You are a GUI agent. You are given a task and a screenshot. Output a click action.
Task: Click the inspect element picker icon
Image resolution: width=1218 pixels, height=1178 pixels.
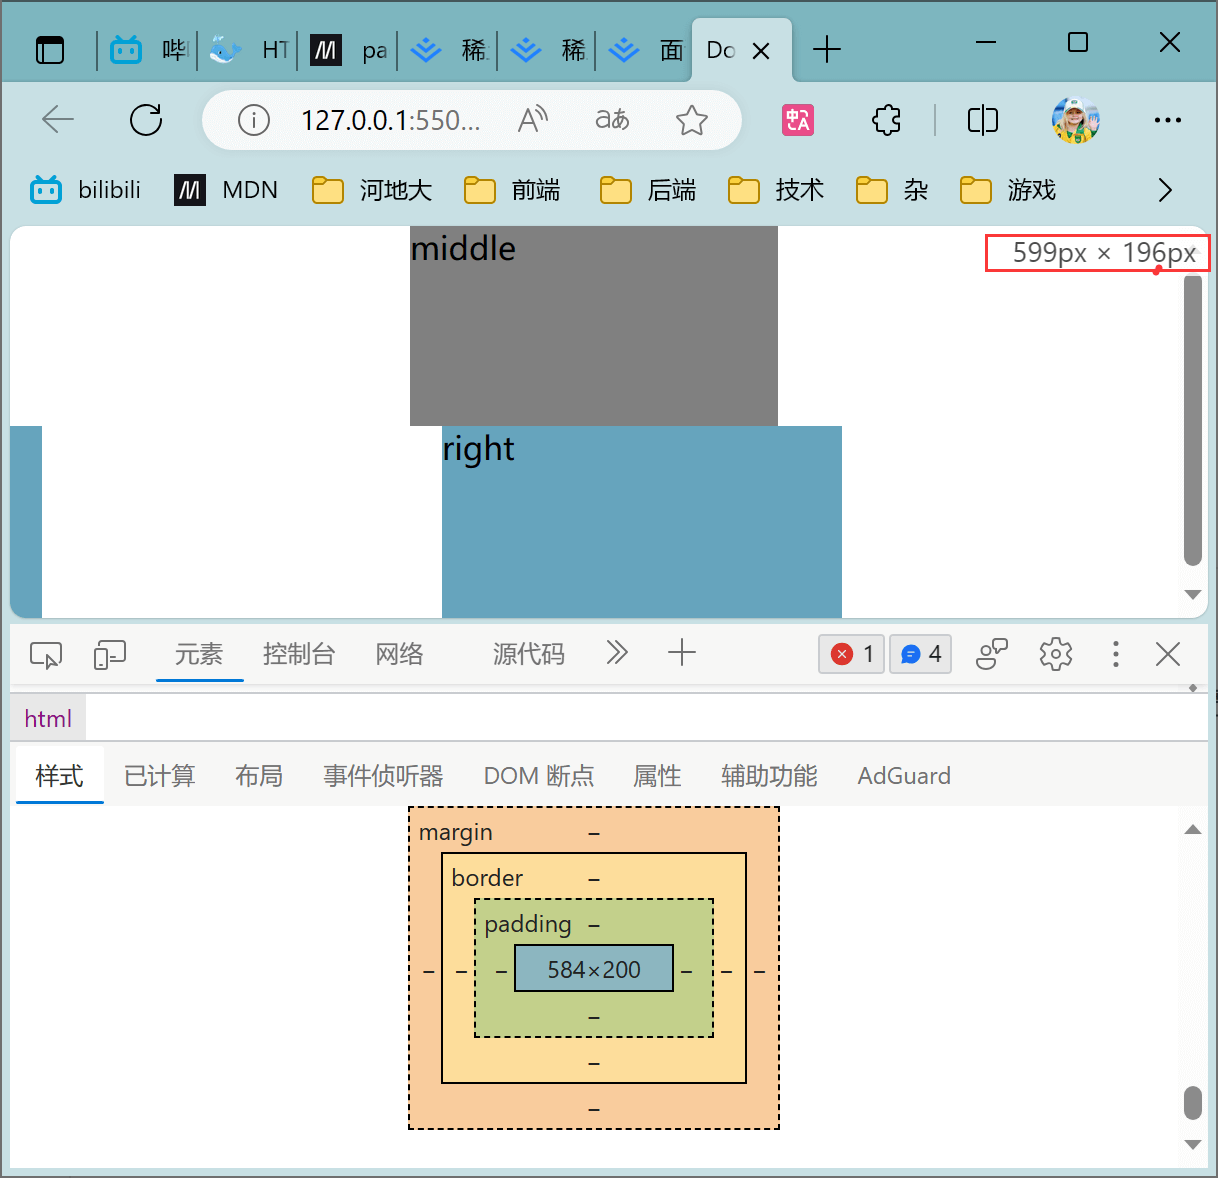[x=46, y=655]
